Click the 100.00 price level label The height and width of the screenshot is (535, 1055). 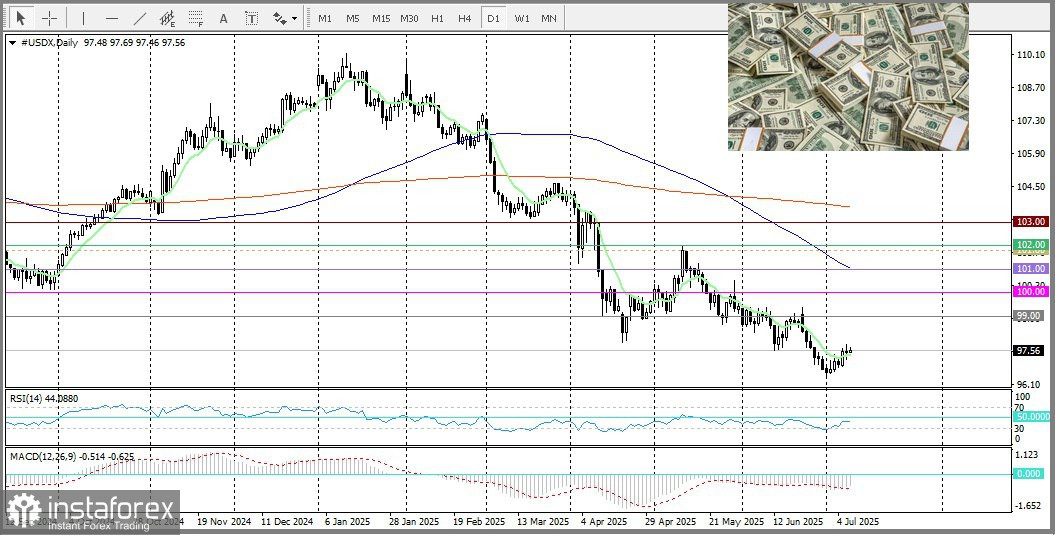(1029, 292)
